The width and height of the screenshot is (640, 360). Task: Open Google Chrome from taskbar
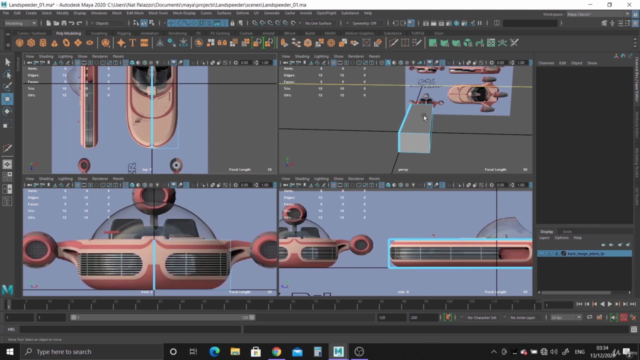coord(276,351)
